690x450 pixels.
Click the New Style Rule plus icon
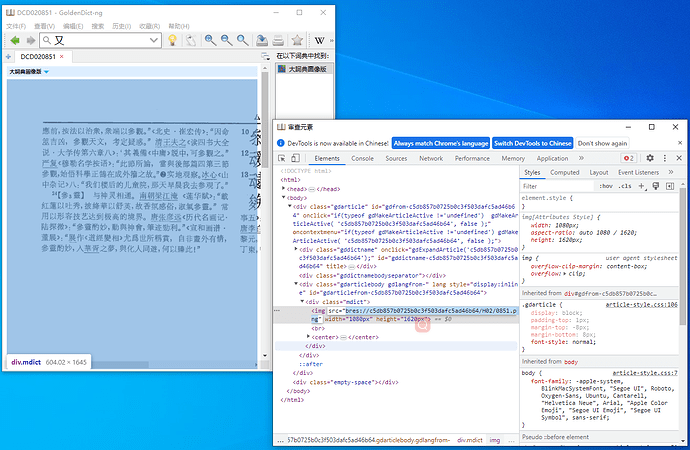[x=642, y=186]
